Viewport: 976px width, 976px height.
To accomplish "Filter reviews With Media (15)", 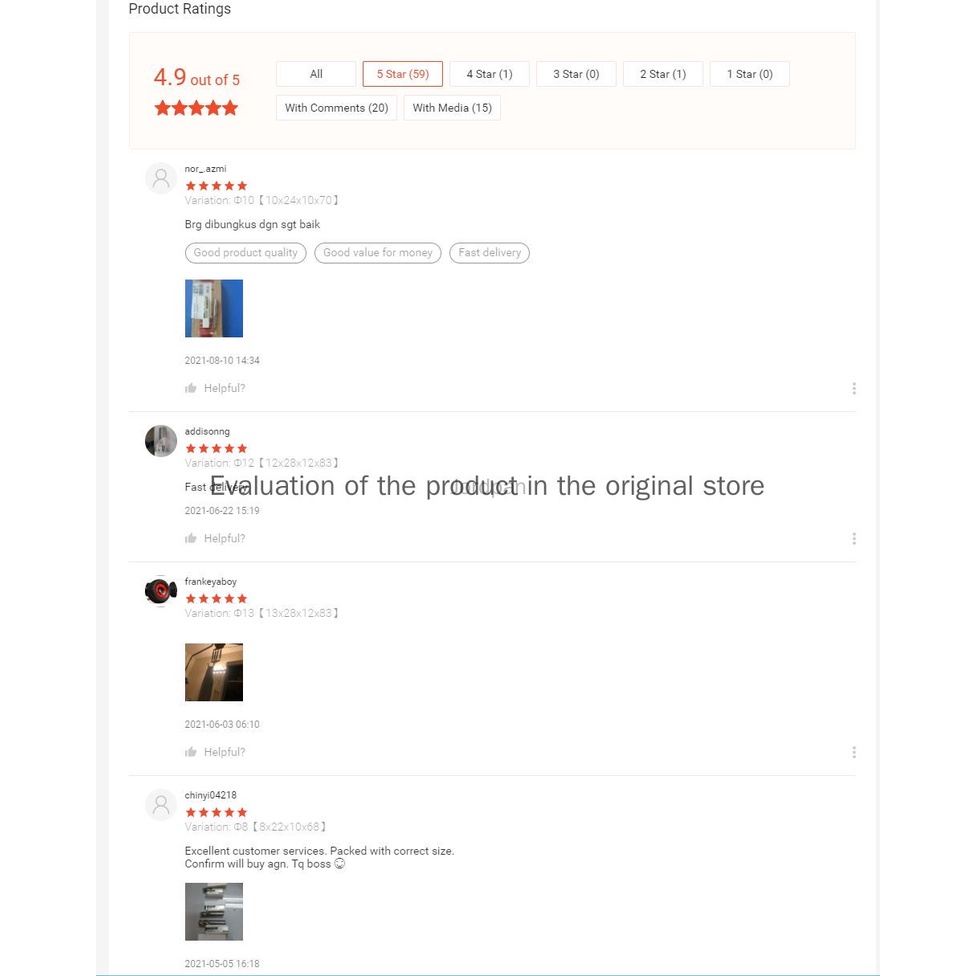I will coord(452,108).
